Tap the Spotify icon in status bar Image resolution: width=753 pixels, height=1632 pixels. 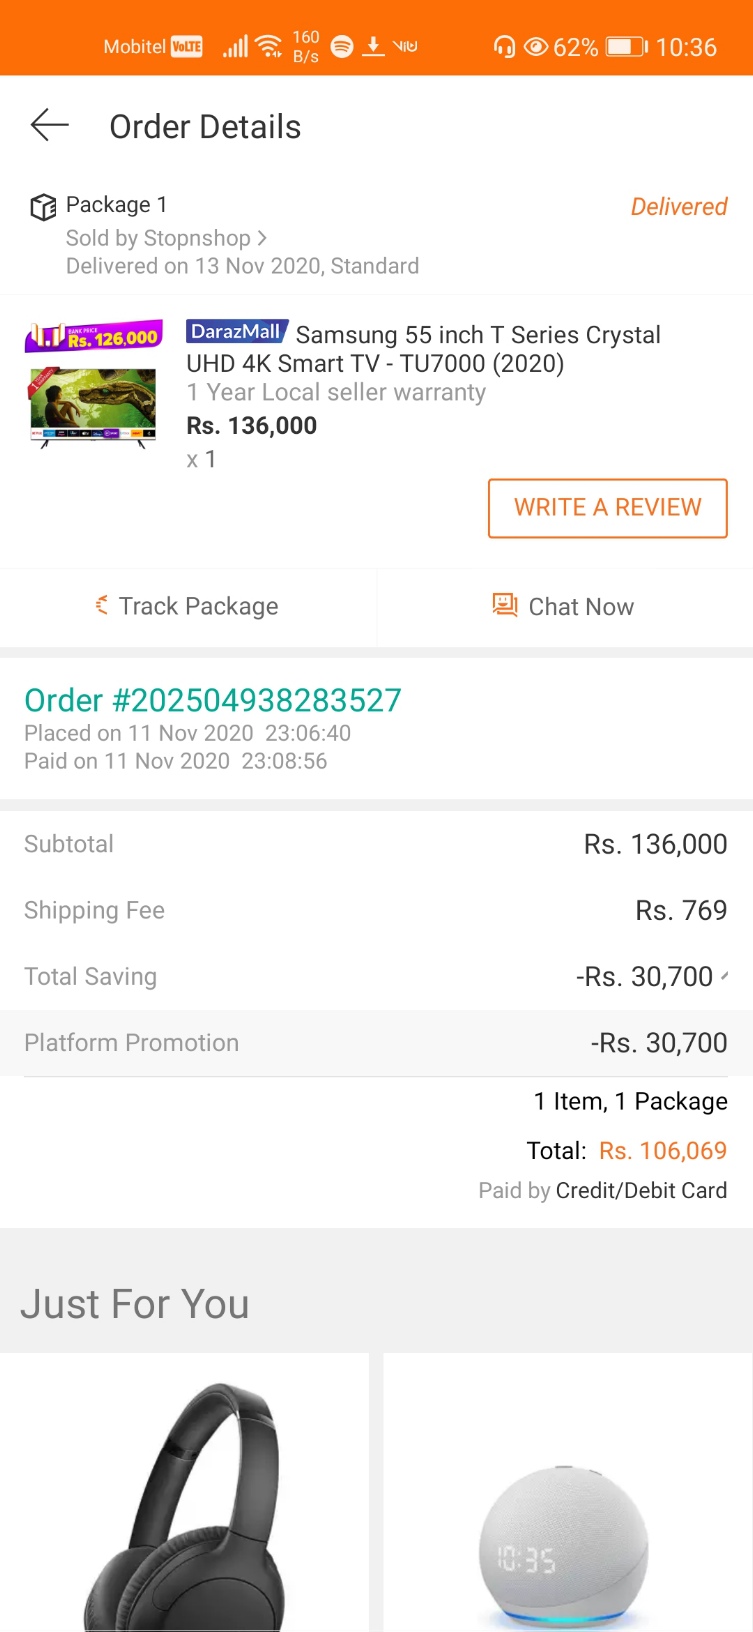pyautogui.click(x=342, y=46)
